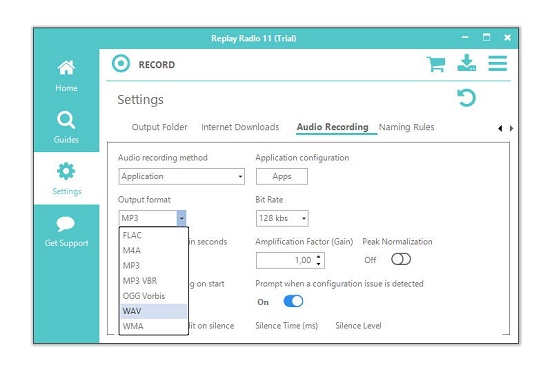Choose M4A from output format list
Viewport: 550px width, 376px height.
point(153,250)
